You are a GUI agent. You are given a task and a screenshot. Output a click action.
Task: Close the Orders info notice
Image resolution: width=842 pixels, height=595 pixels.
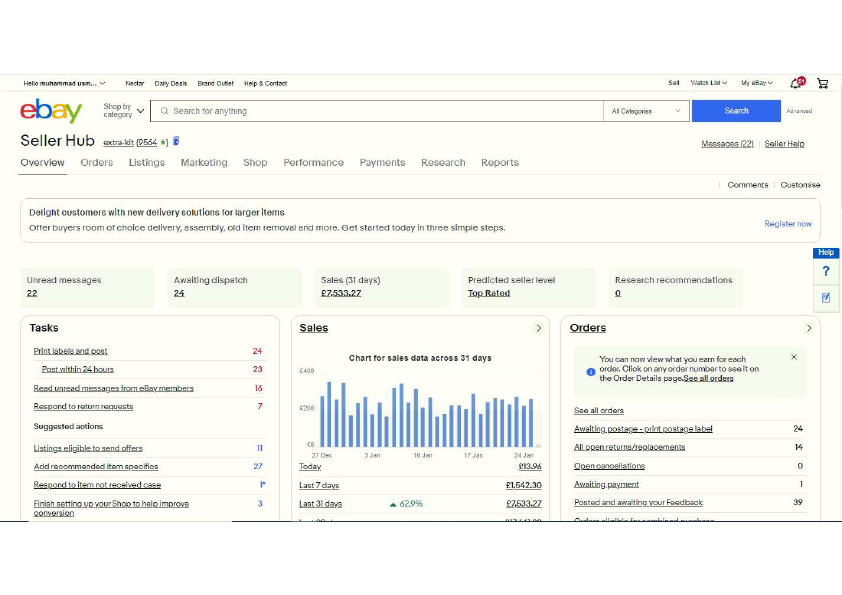pyautogui.click(x=794, y=357)
